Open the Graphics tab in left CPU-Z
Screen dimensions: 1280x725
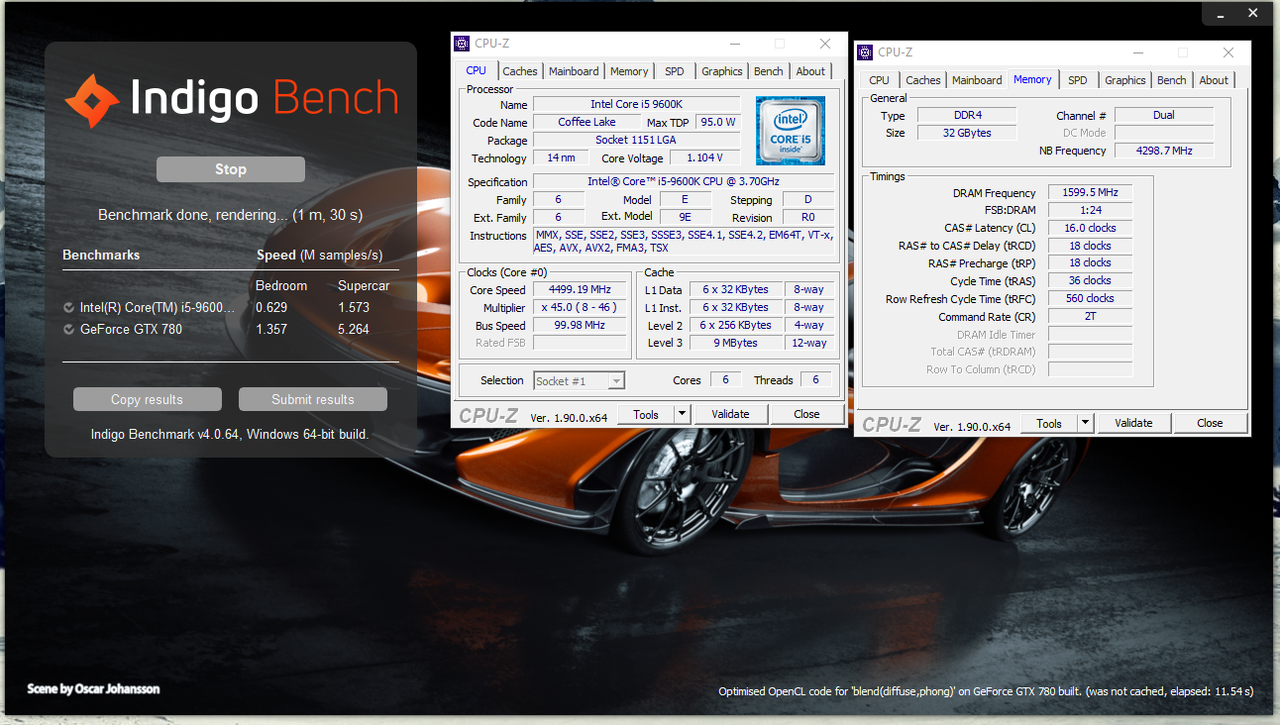click(722, 71)
